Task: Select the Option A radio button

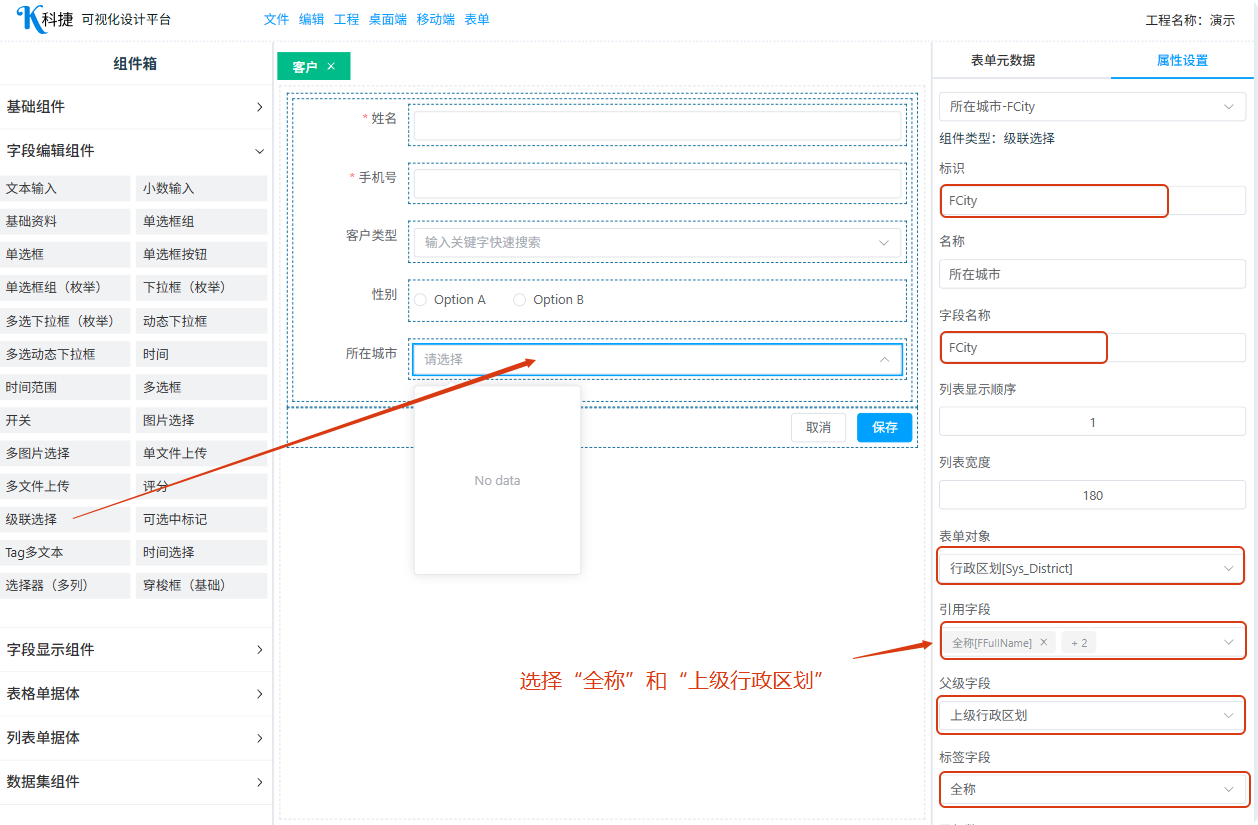Action: click(421, 300)
